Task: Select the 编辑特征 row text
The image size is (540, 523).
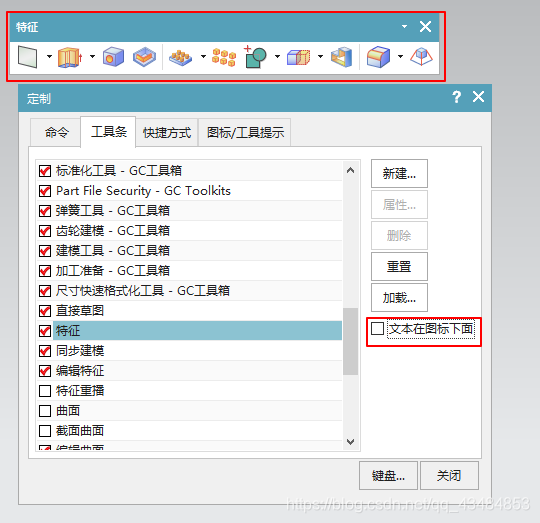Action: pyautogui.click(x=80, y=371)
